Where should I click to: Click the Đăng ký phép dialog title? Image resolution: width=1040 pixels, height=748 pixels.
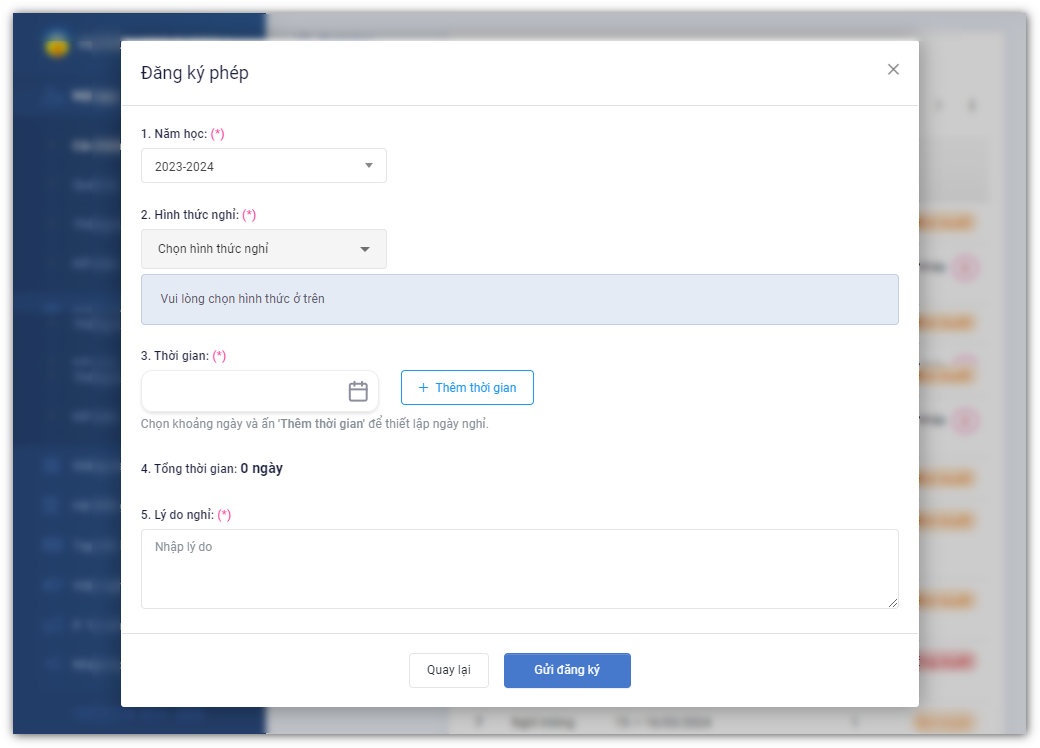(x=195, y=73)
